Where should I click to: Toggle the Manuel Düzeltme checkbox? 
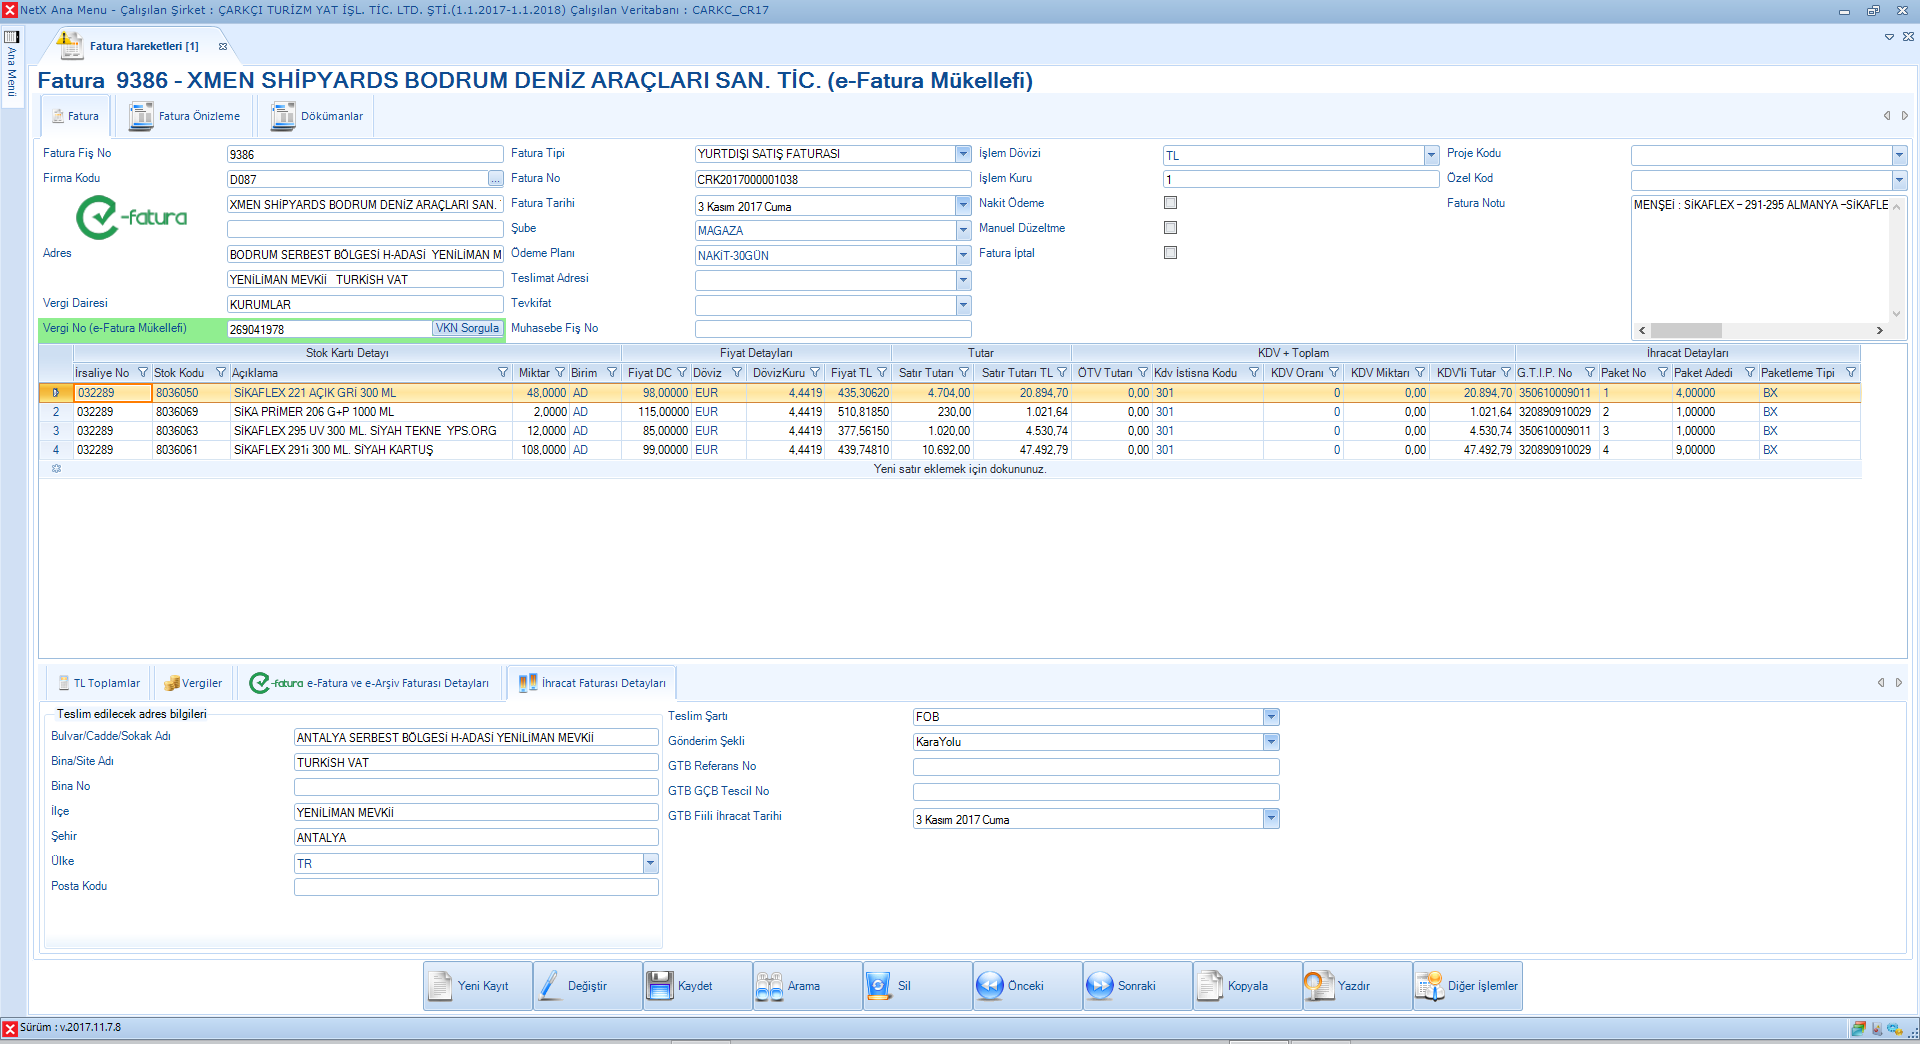pyautogui.click(x=1170, y=228)
